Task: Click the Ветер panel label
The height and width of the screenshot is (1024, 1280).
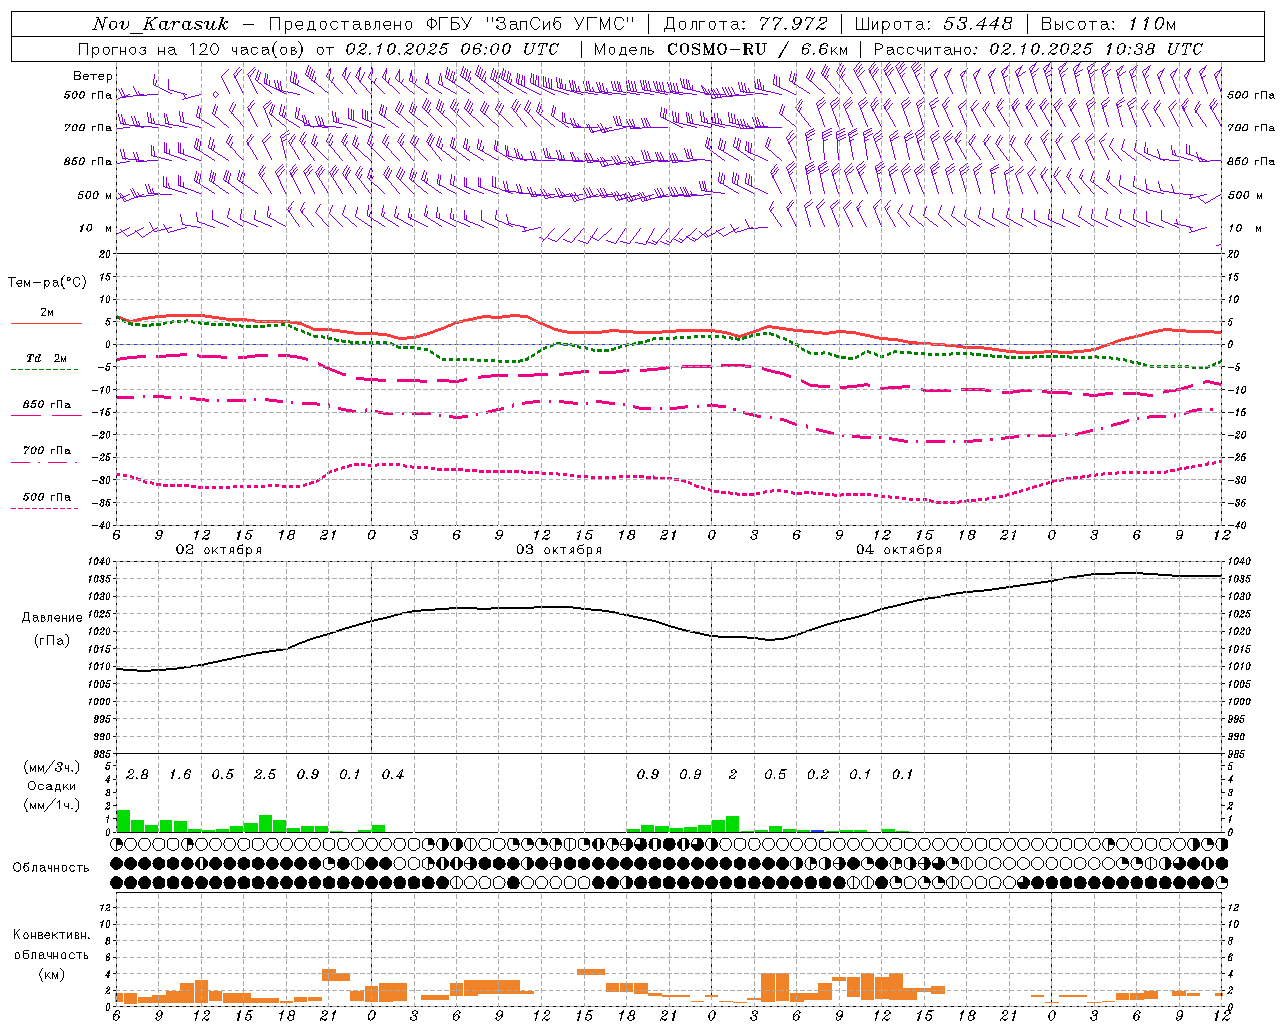Action: click(x=93, y=76)
